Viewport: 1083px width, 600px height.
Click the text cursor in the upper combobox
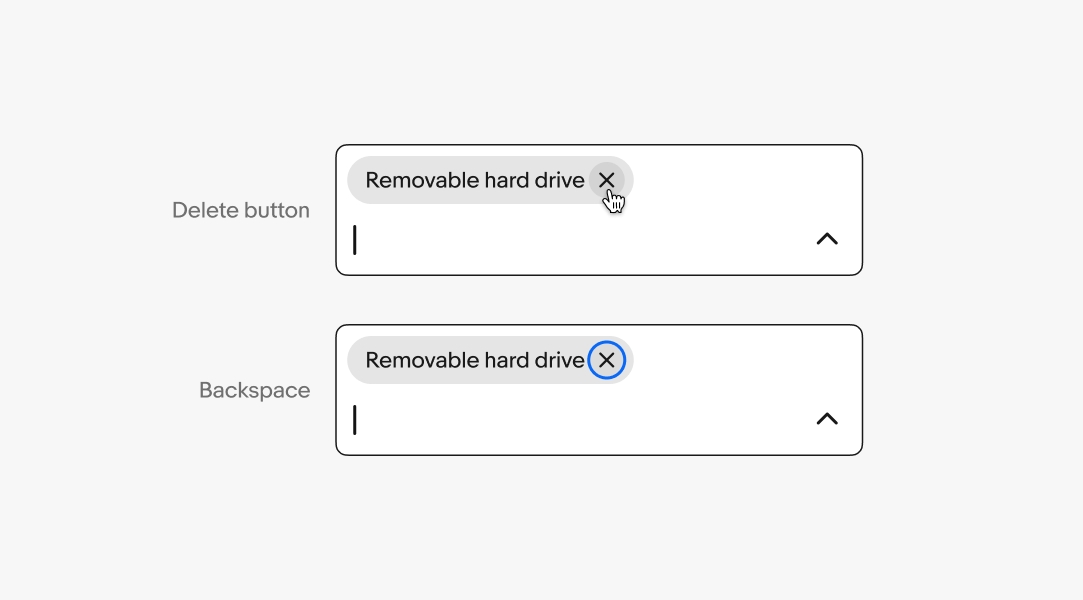click(356, 239)
